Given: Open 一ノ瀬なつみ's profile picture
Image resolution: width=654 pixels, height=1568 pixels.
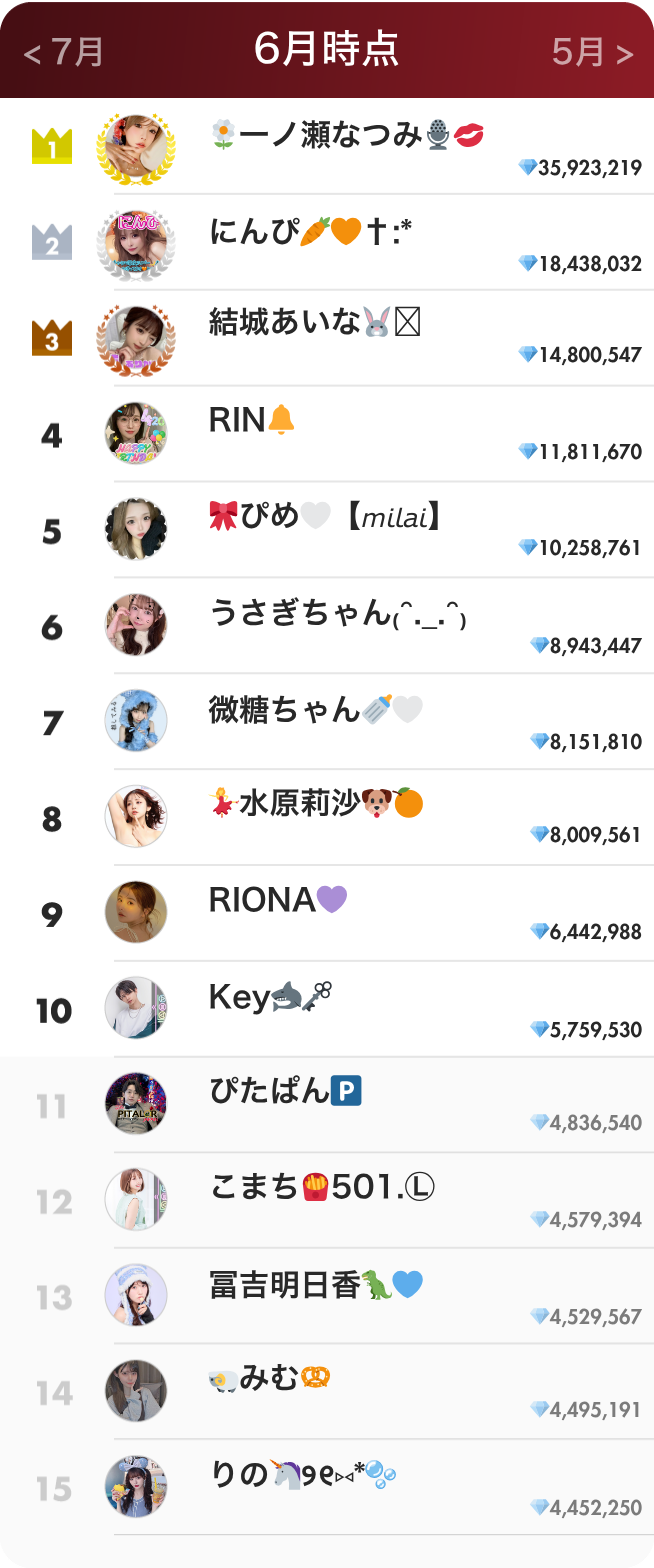Looking at the screenshot, I should coord(137,147).
